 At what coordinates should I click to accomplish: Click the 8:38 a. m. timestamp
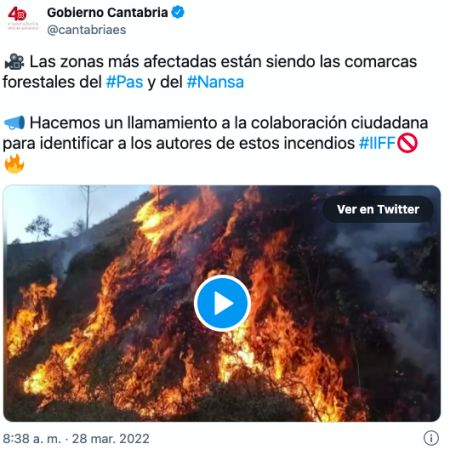pyautogui.click(x=32, y=439)
